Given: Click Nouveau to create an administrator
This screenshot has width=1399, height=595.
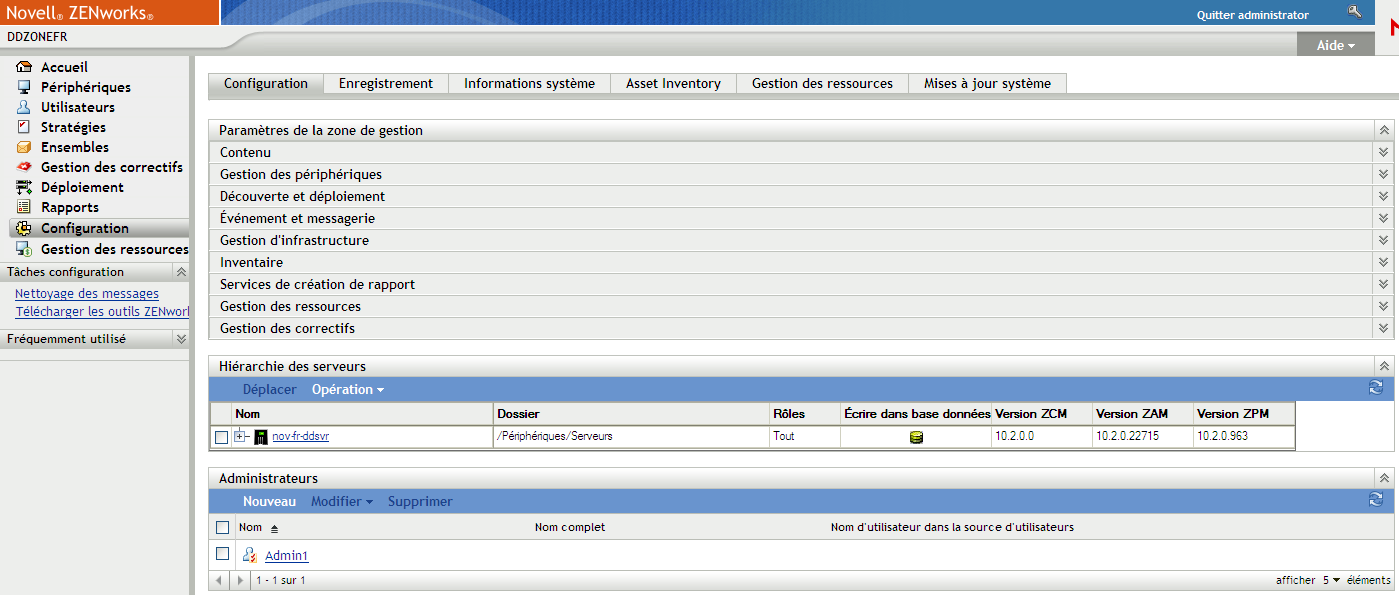Looking at the screenshot, I should (x=269, y=501).
